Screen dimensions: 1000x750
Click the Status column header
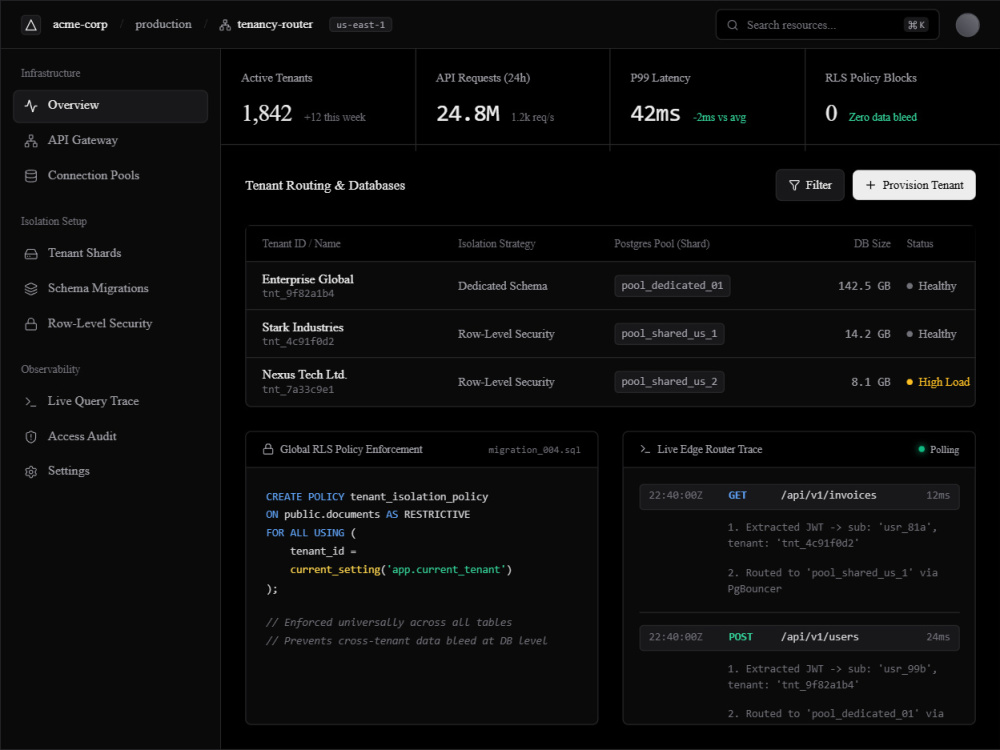920,244
